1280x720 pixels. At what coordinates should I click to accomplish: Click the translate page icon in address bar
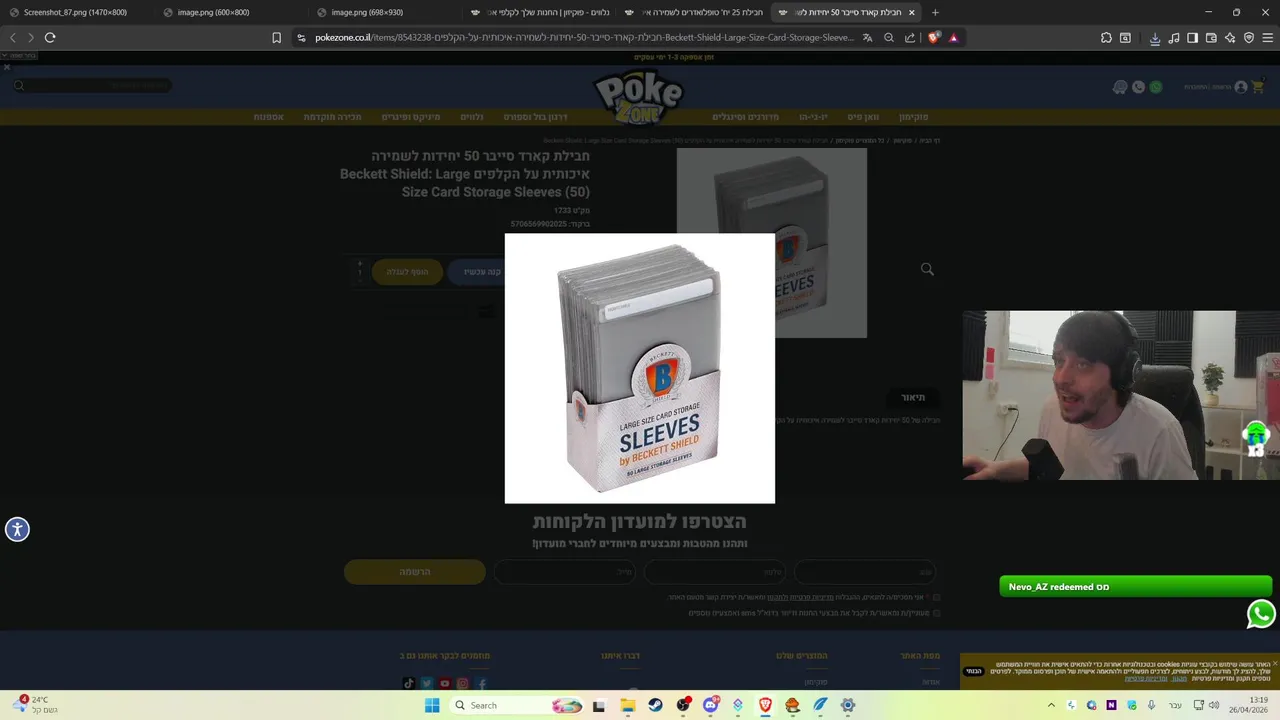tap(867, 38)
